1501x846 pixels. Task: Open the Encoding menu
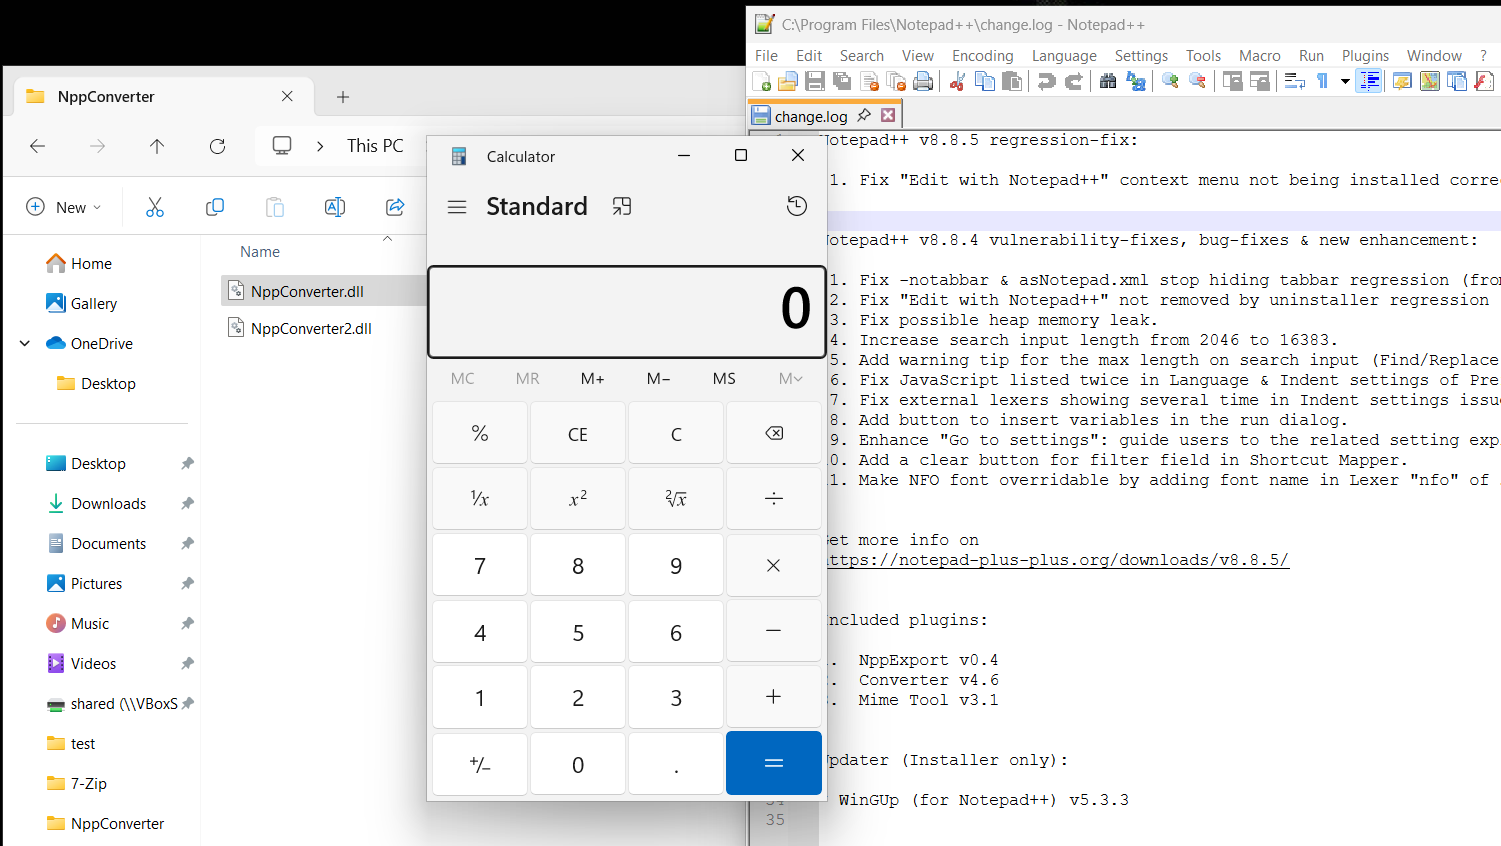[x=983, y=56]
